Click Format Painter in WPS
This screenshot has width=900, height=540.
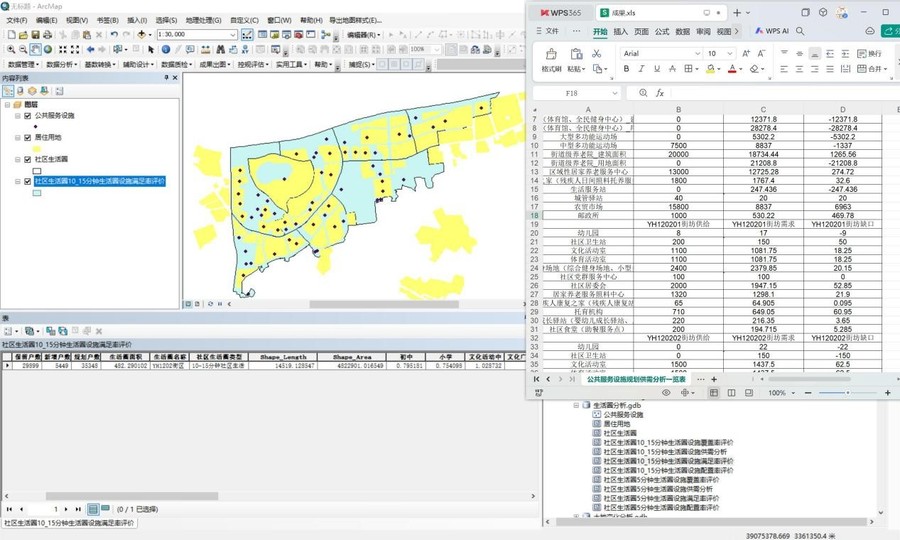coord(551,60)
